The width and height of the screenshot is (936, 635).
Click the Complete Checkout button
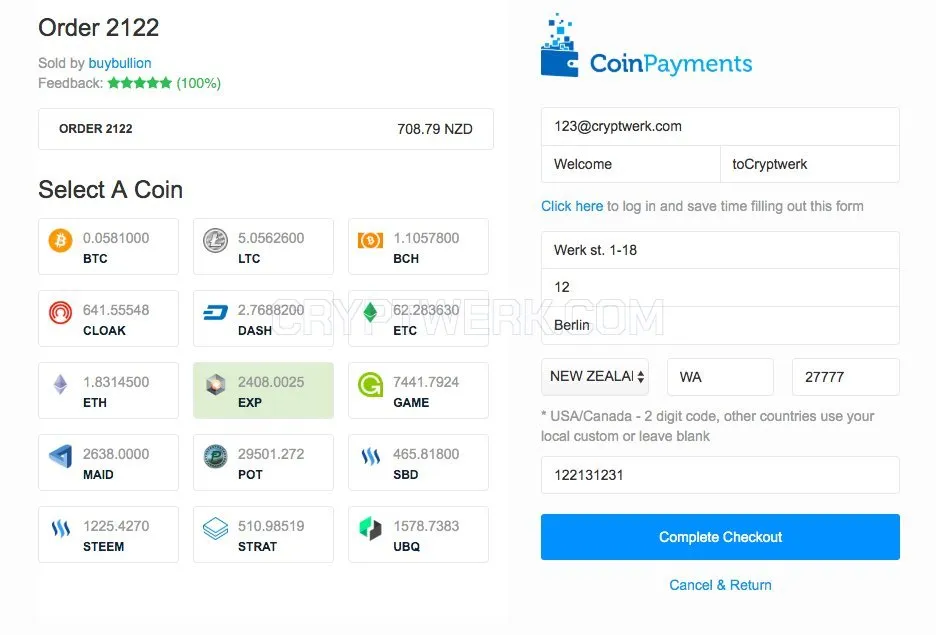(720, 537)
